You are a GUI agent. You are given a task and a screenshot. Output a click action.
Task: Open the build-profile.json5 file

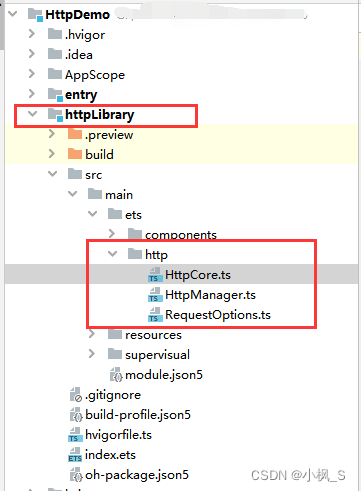point(138,415)
